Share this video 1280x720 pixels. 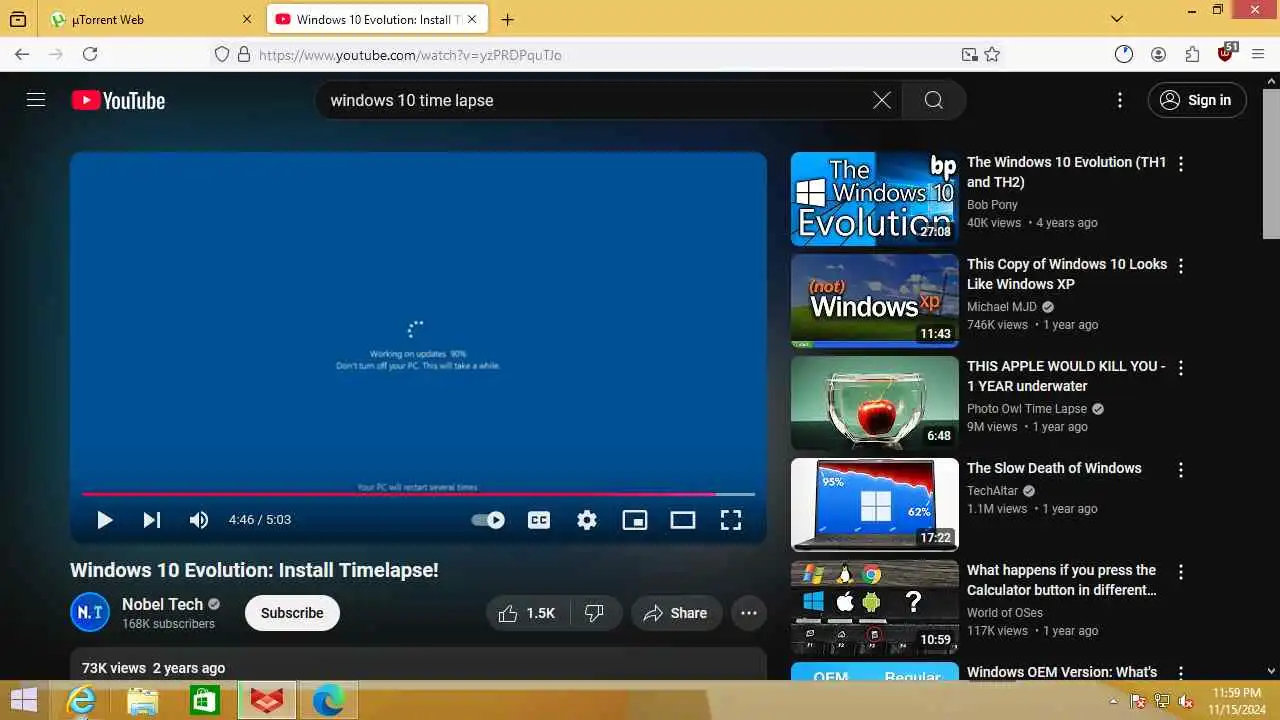coord(675,613)
